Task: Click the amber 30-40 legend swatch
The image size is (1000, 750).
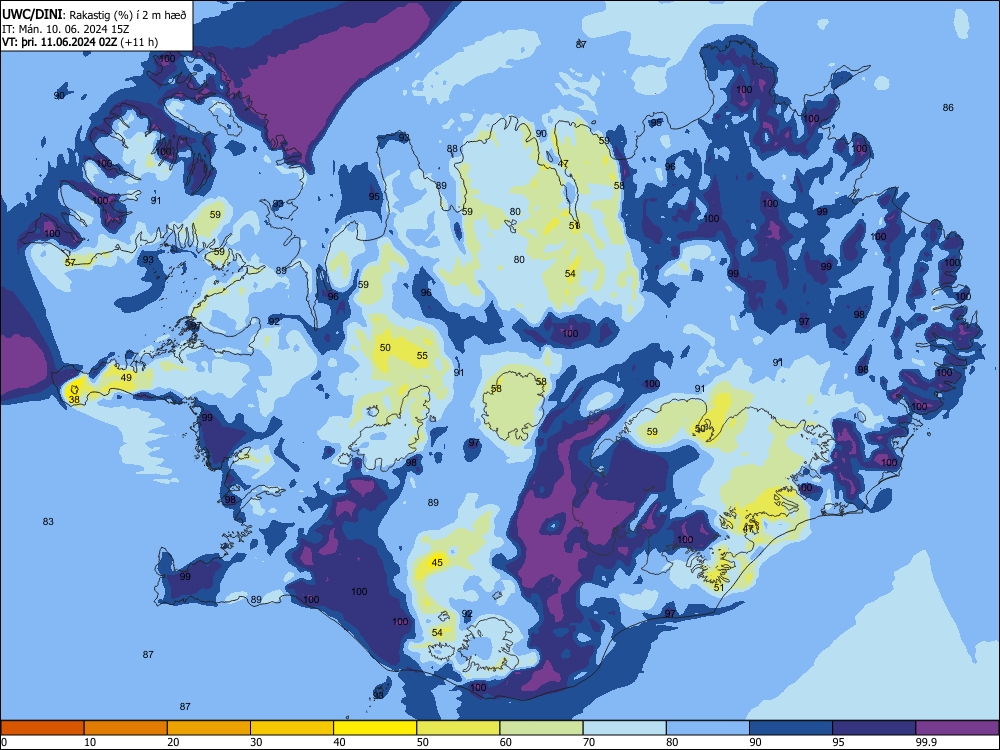Action: pos(292,728)
